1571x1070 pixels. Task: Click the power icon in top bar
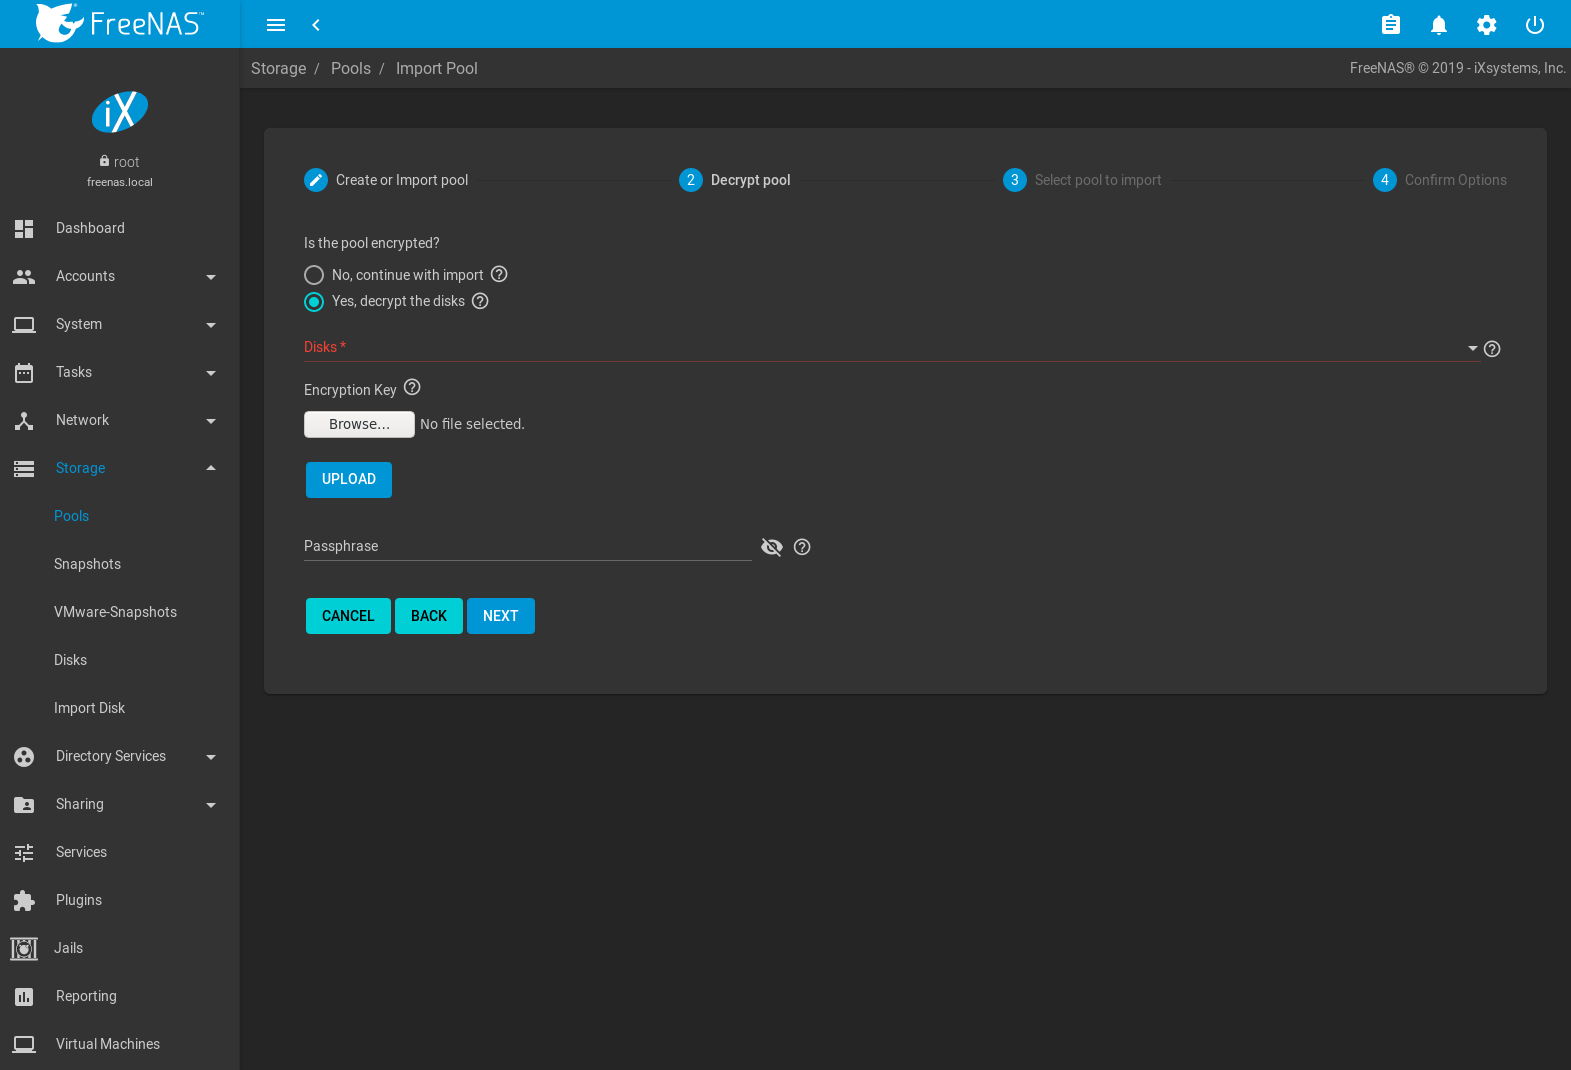click(x=1534, y=25)
